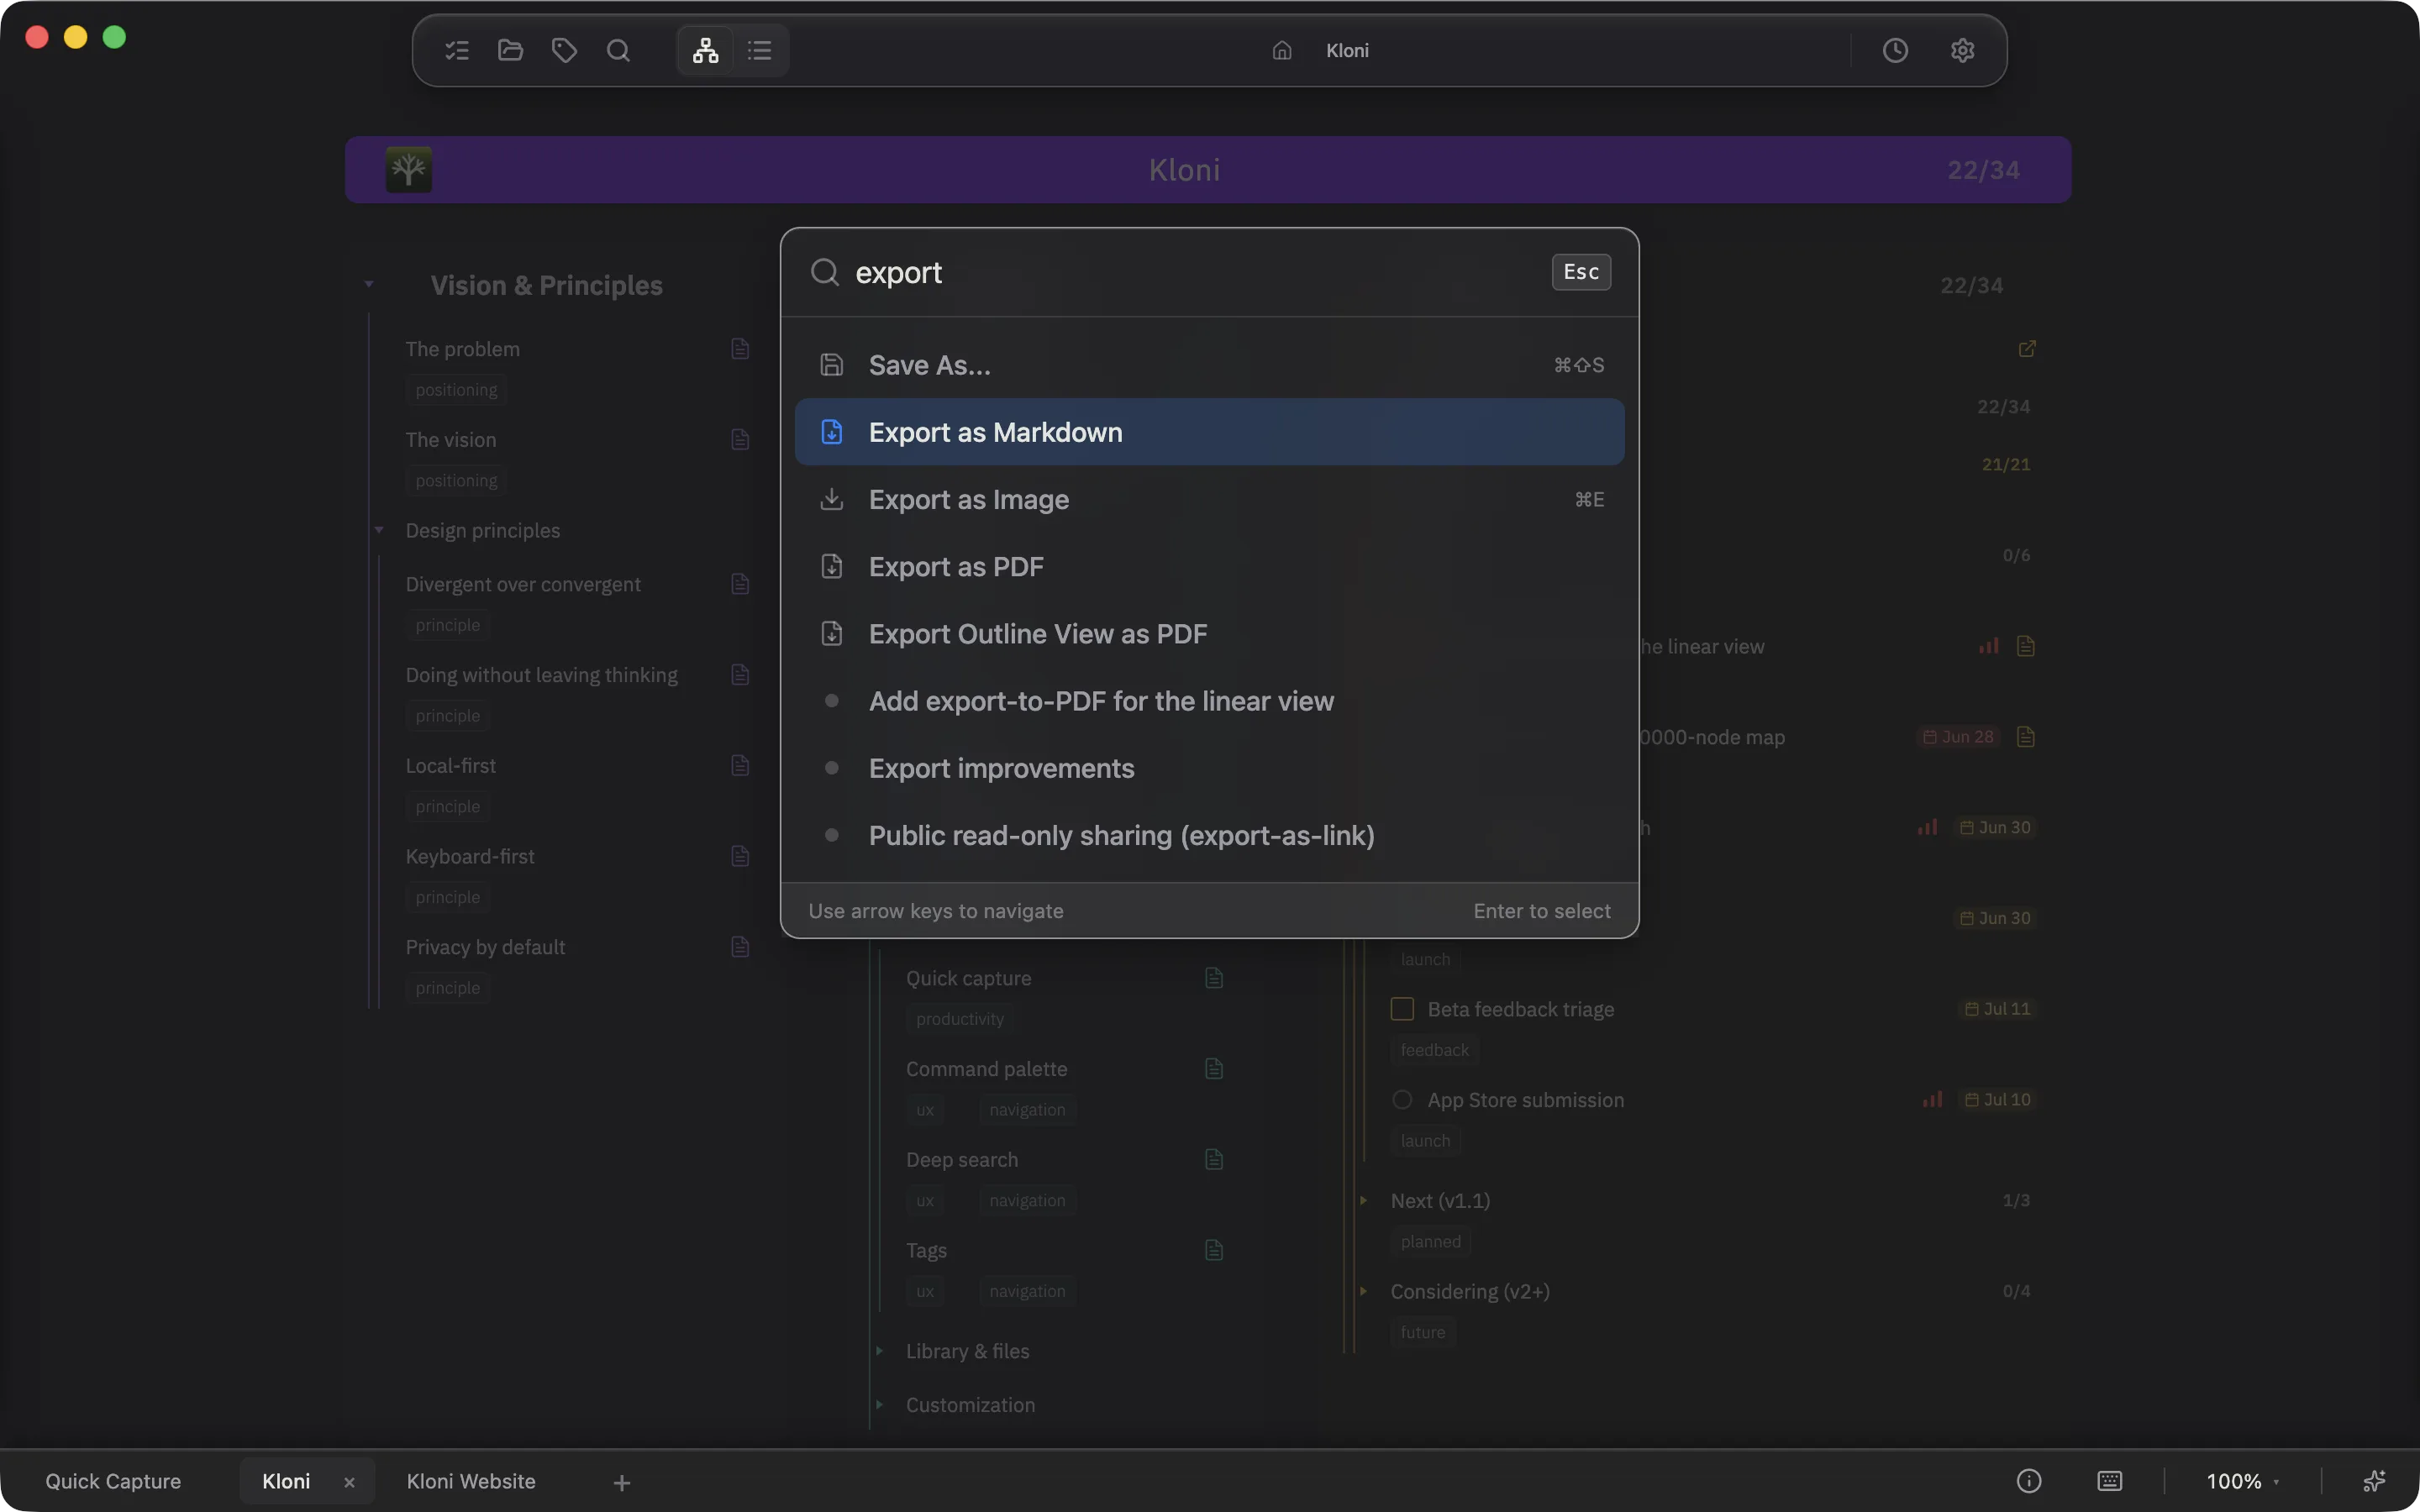Click the sparkle AI icon in status bar

pyautogui.click(x=2374, y=1481)
